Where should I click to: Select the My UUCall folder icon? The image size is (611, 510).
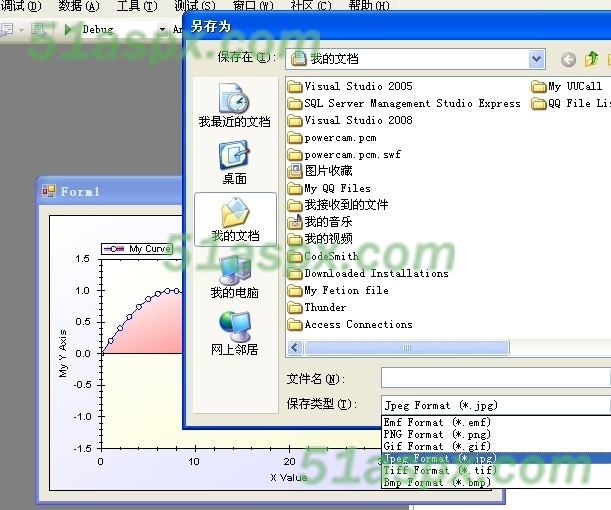pyautogui.click(x=539, y=86)
